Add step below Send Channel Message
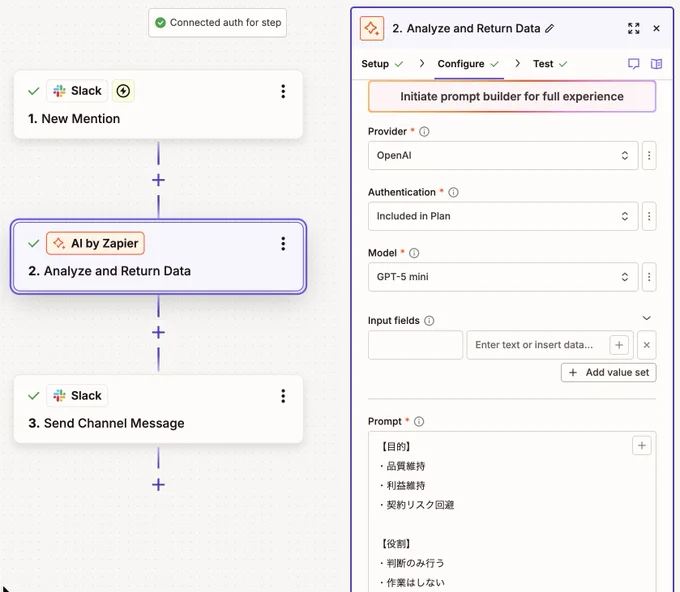Image resolution: width=680 pixels, height=592 pixels. [x=158, y=485]
